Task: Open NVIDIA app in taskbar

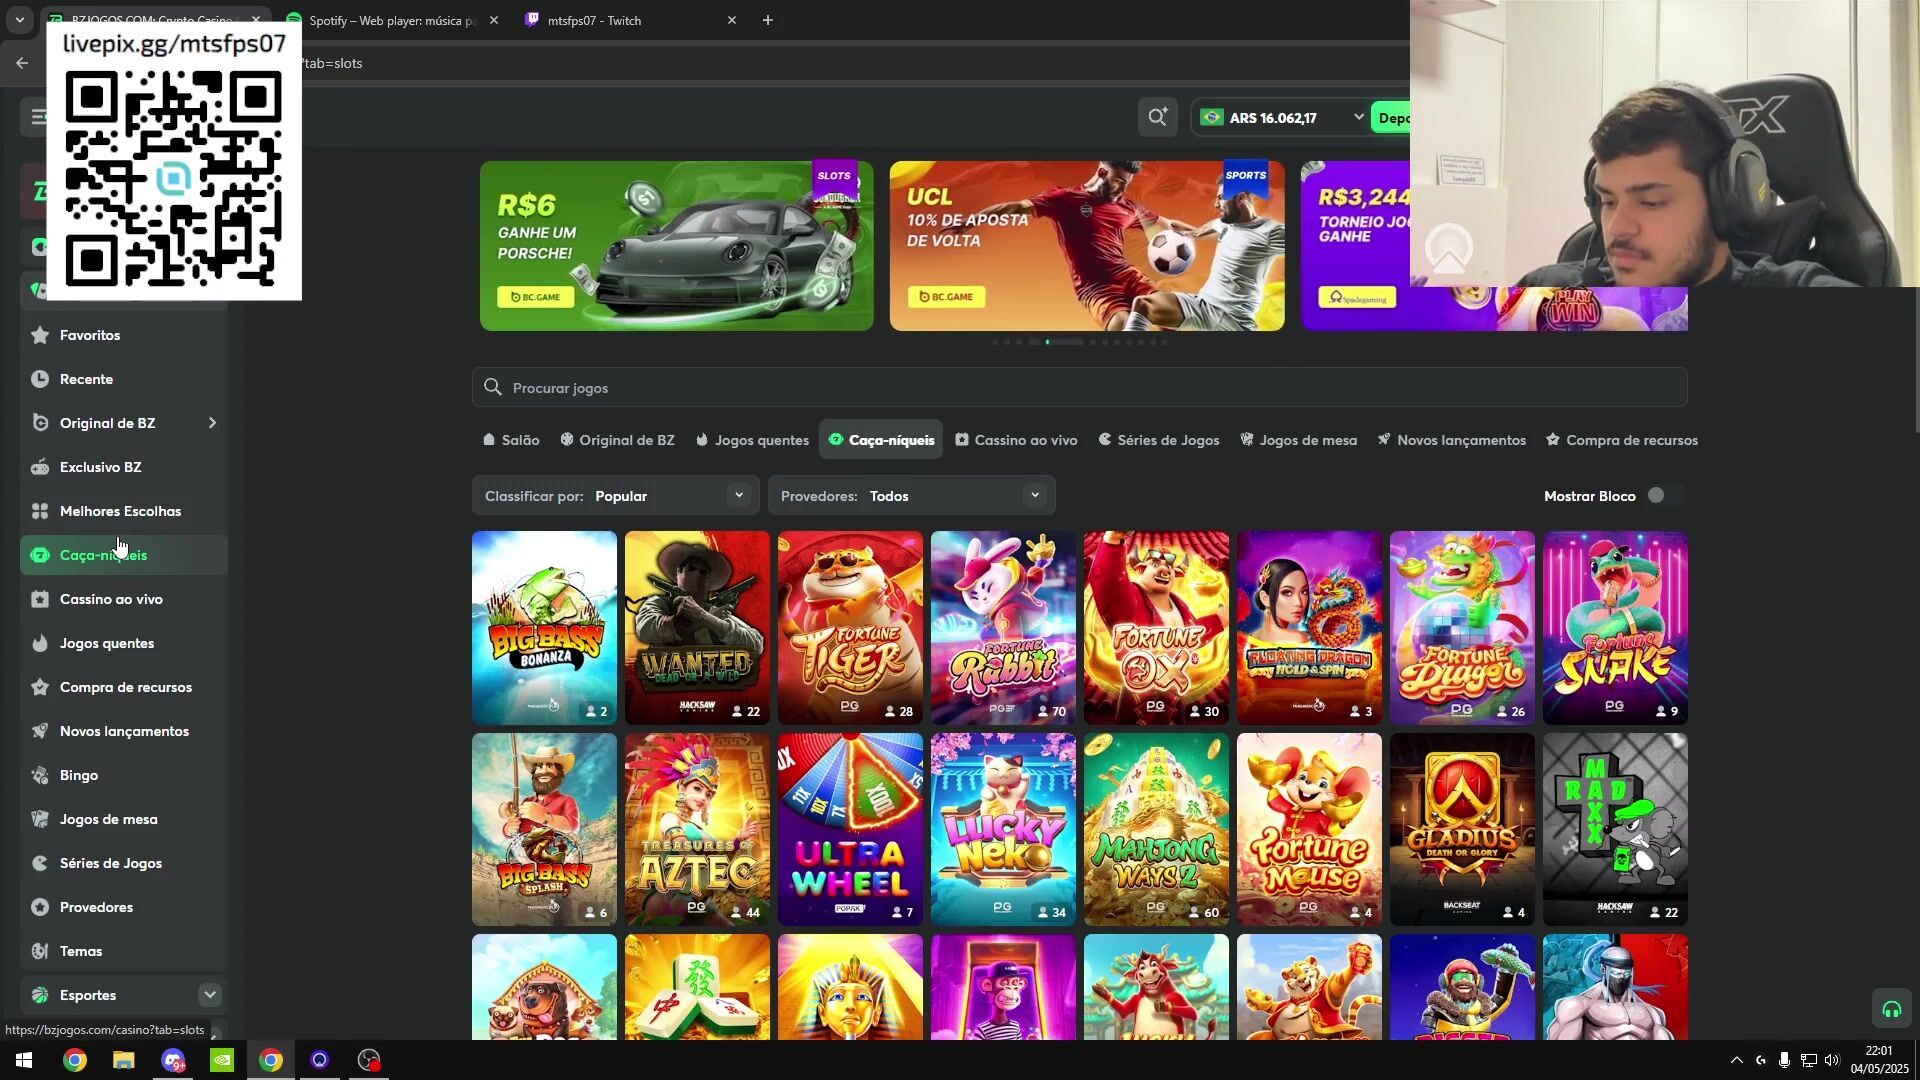Action: click(222, 1060)
